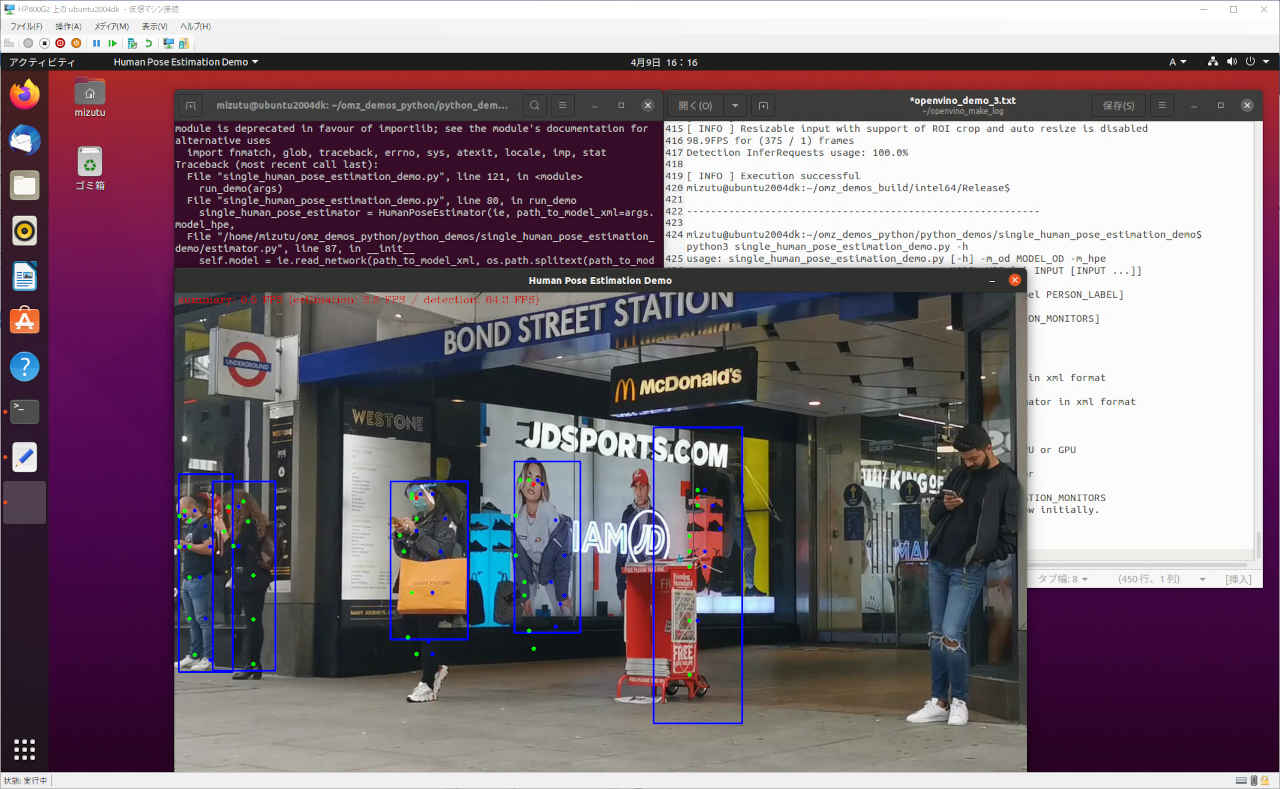Click the volume speaker icon
The image size is (1280, 789).
[1232, 62]
